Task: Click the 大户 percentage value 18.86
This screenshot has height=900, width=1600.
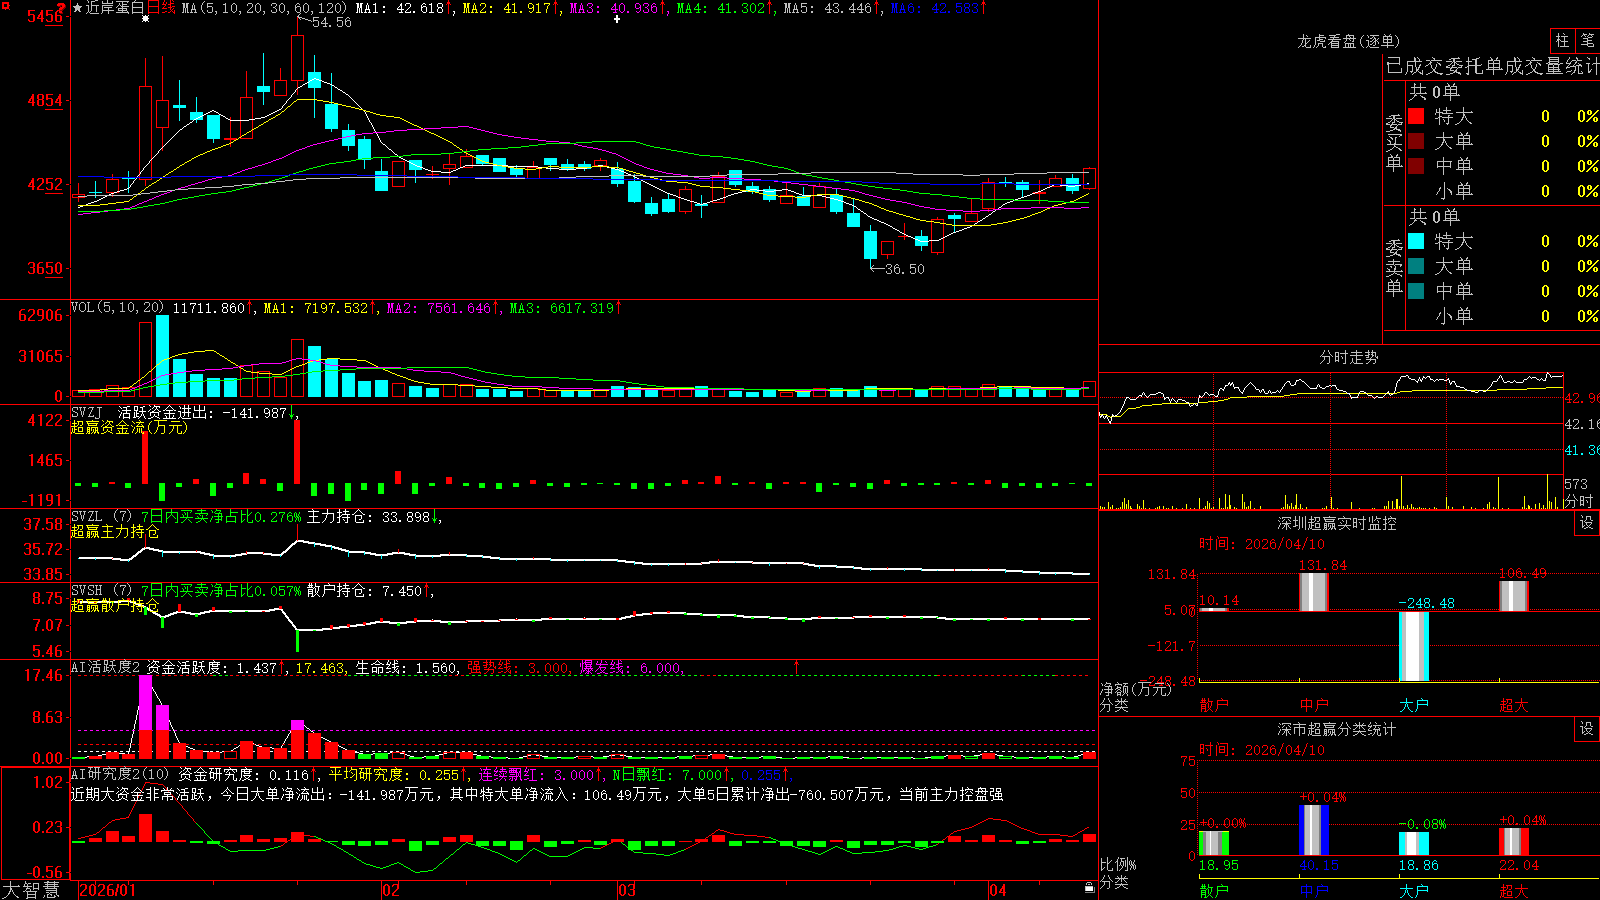Action: (x=1419, y=865)
